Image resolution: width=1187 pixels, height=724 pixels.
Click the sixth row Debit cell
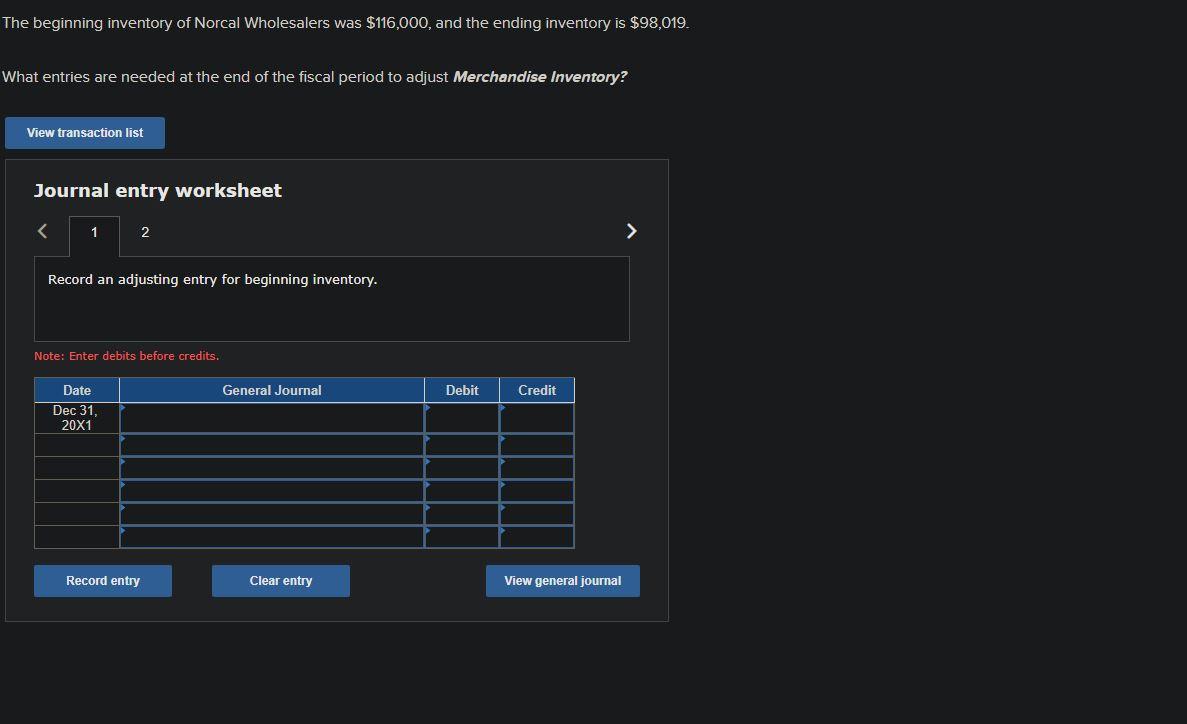coord(462,537)
